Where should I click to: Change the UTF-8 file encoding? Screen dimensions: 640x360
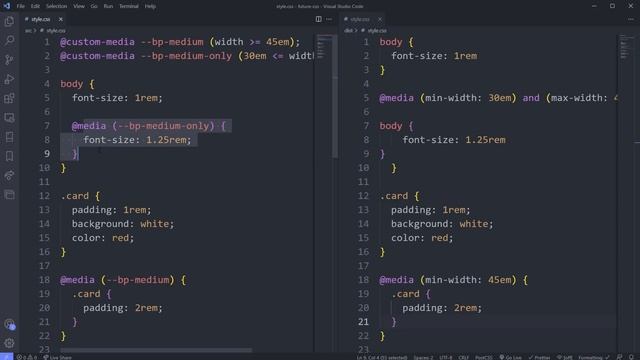446,357
